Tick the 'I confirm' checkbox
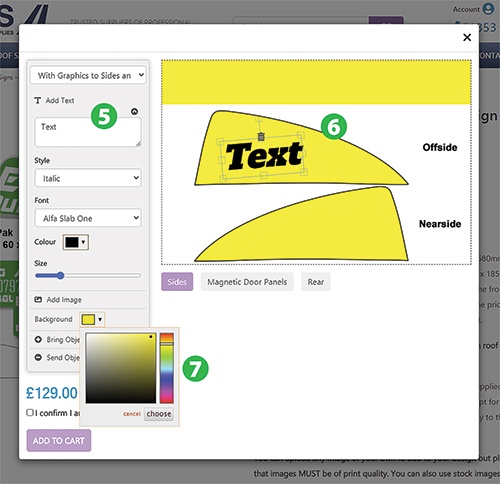 pyautogui.click(x=30, y=413)
